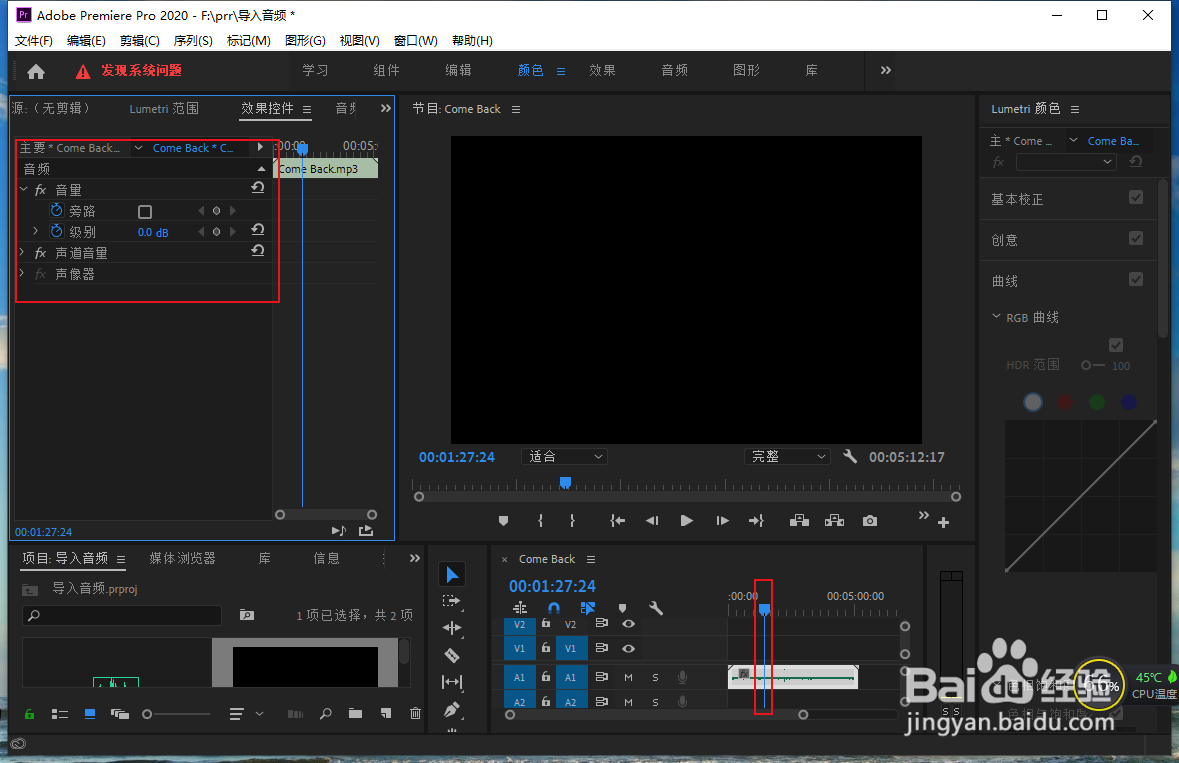1179x763 pixels.
Task: Step back one frame
Action: tap(652, 520)
